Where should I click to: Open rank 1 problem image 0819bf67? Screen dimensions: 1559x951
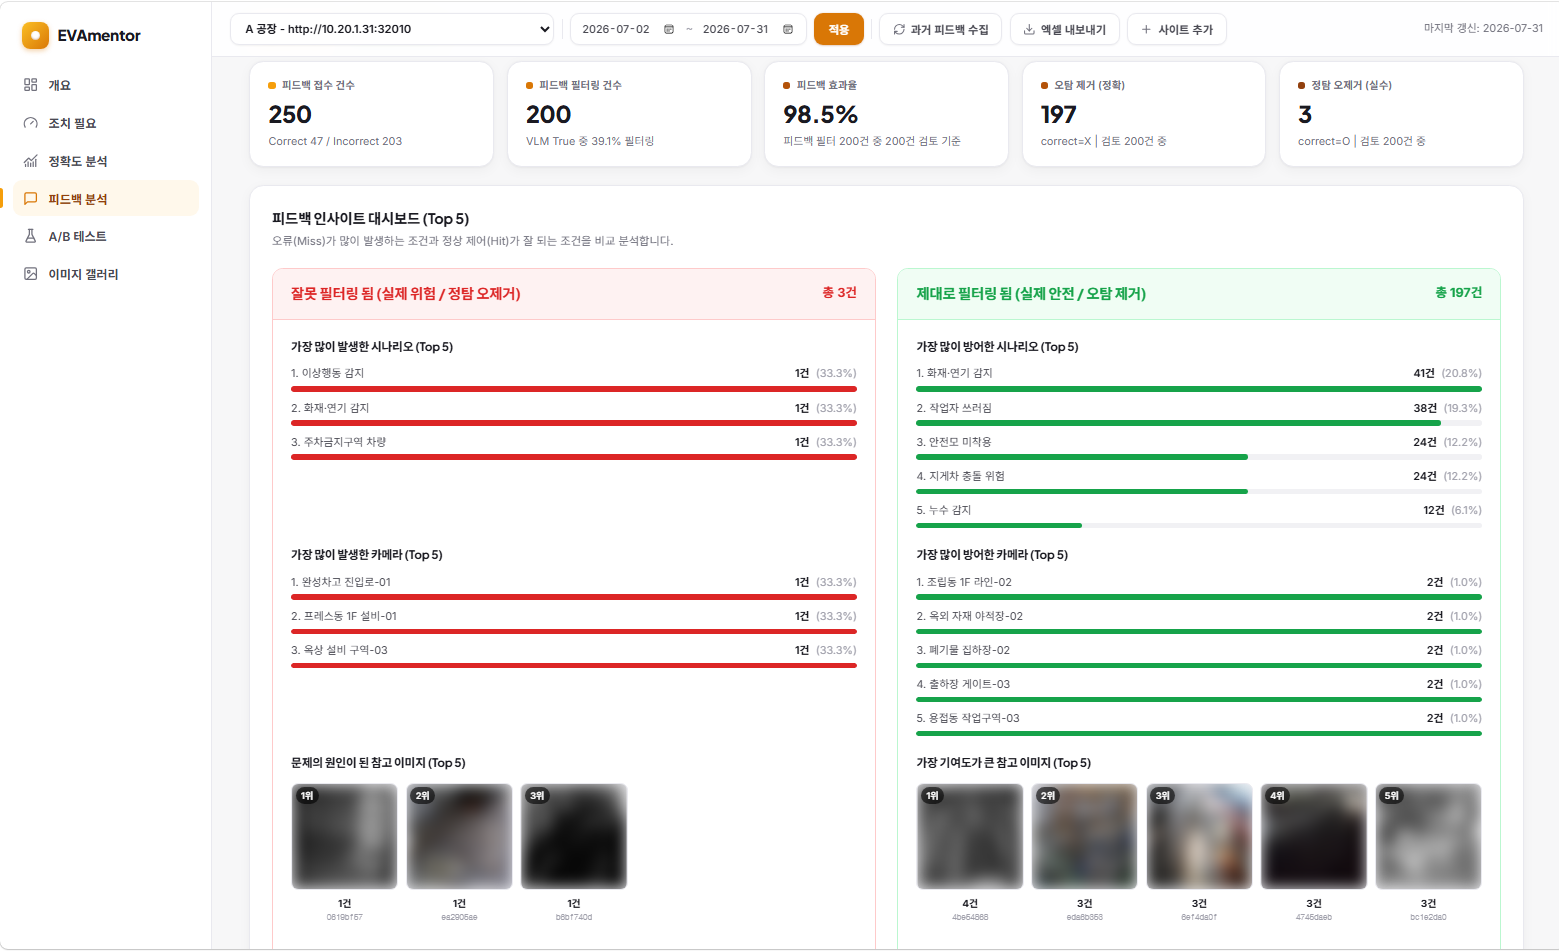[344, 836]
